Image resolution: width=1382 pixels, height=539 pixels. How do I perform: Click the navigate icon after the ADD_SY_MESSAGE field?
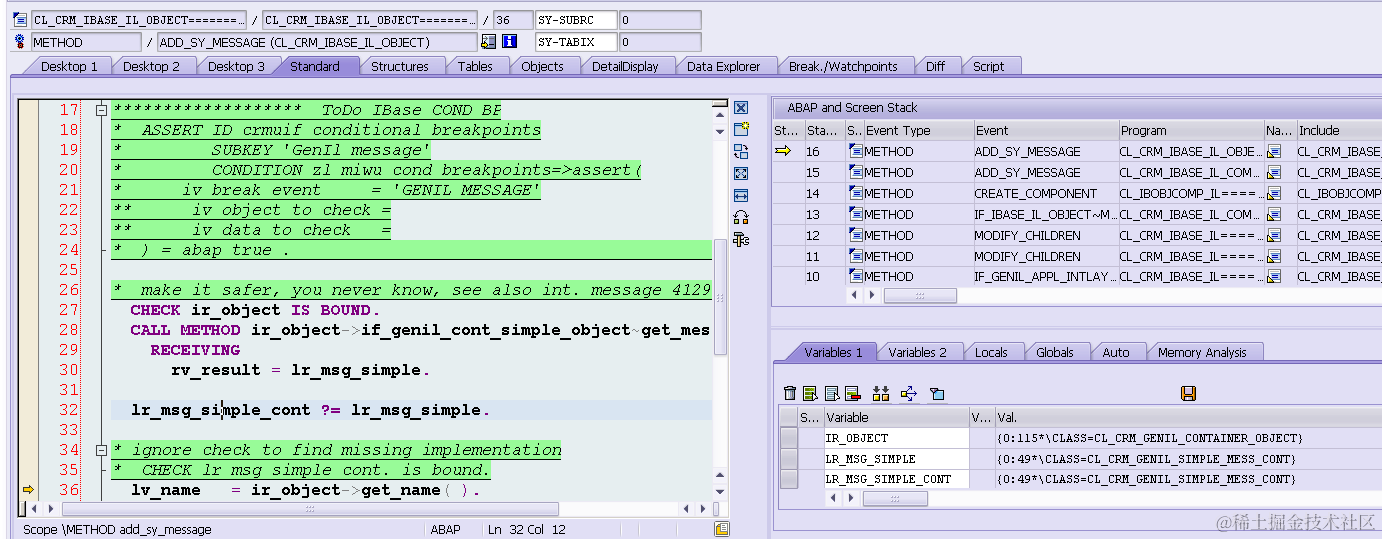488,42
